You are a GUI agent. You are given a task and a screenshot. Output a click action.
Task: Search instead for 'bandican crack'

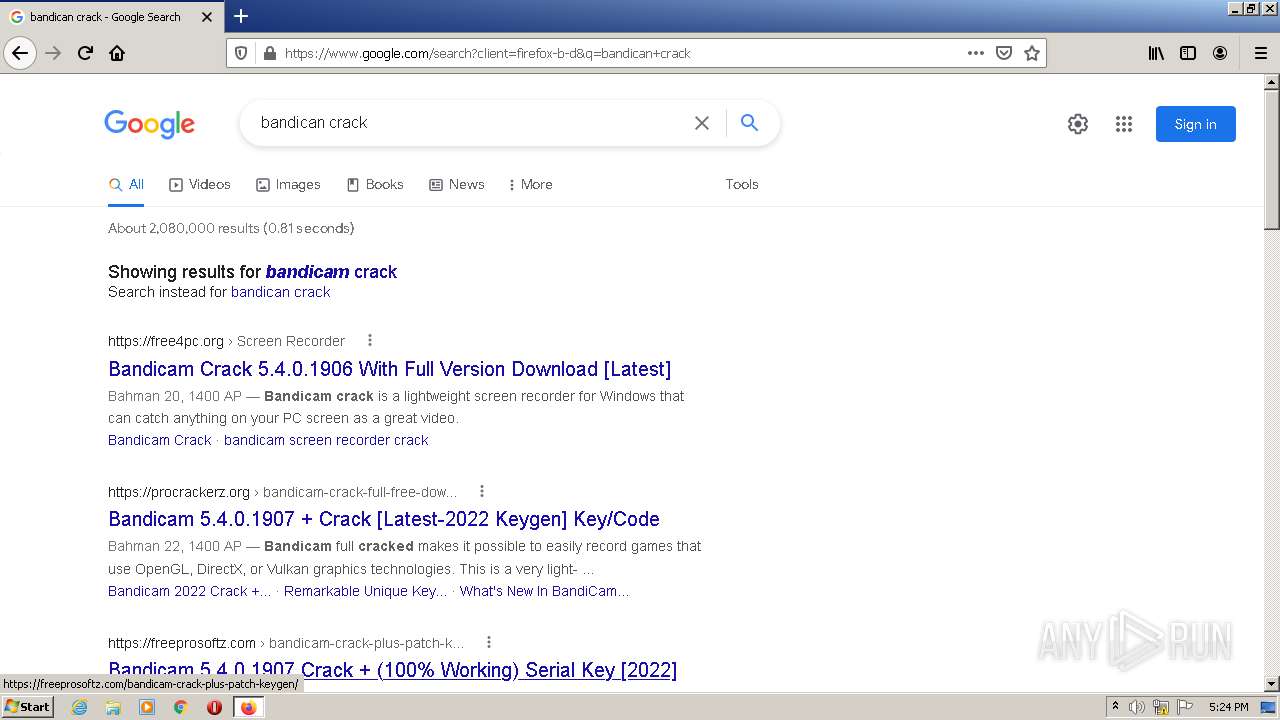pos(280,292)
